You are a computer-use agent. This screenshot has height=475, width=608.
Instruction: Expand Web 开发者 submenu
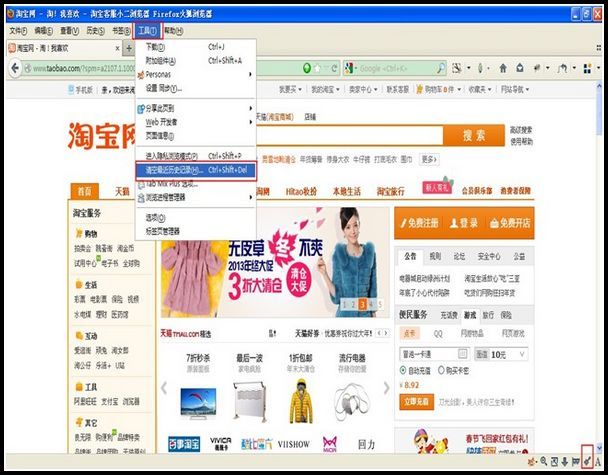pyautogui.click(x=250, y=122)
